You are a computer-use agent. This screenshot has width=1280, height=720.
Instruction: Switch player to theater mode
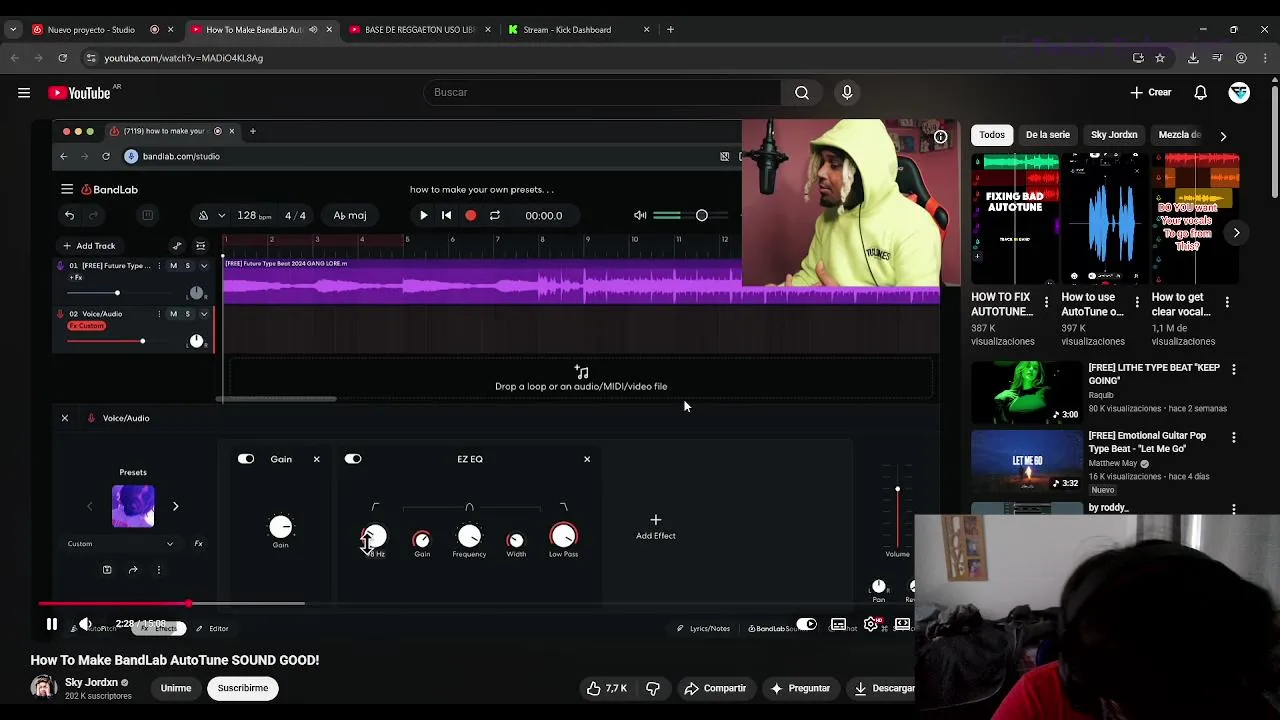[x=902, y=625]
